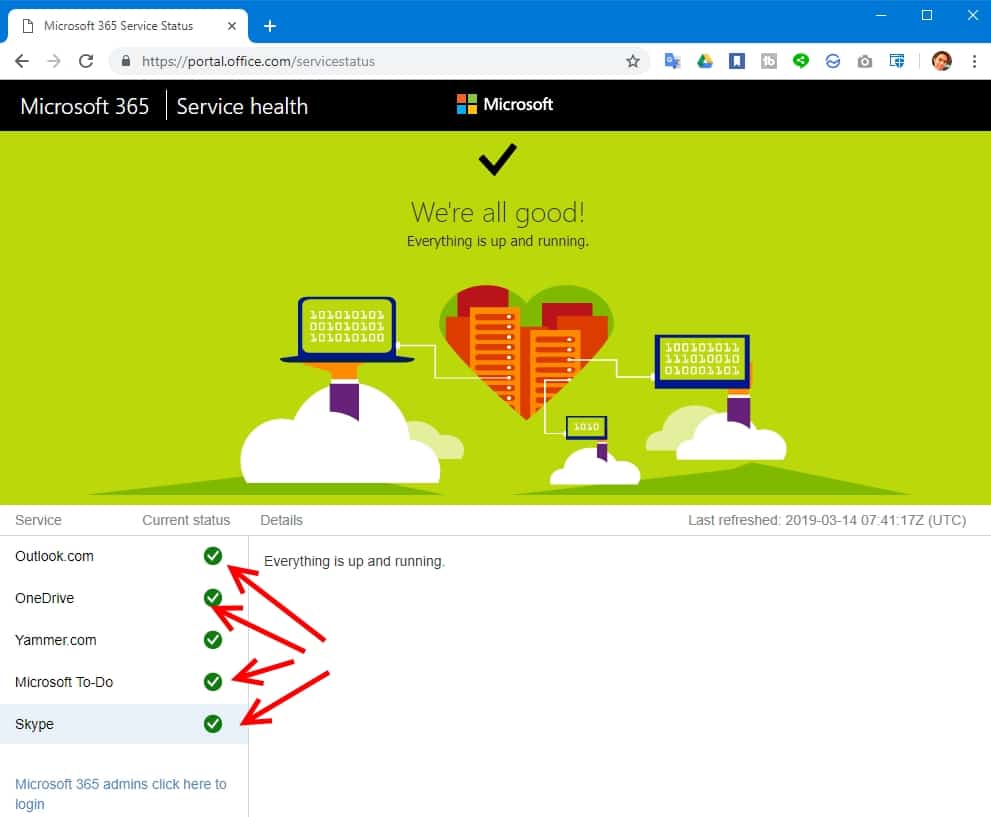Click the reload page icon
Viewport: 991px width, 817px height.
86,61
